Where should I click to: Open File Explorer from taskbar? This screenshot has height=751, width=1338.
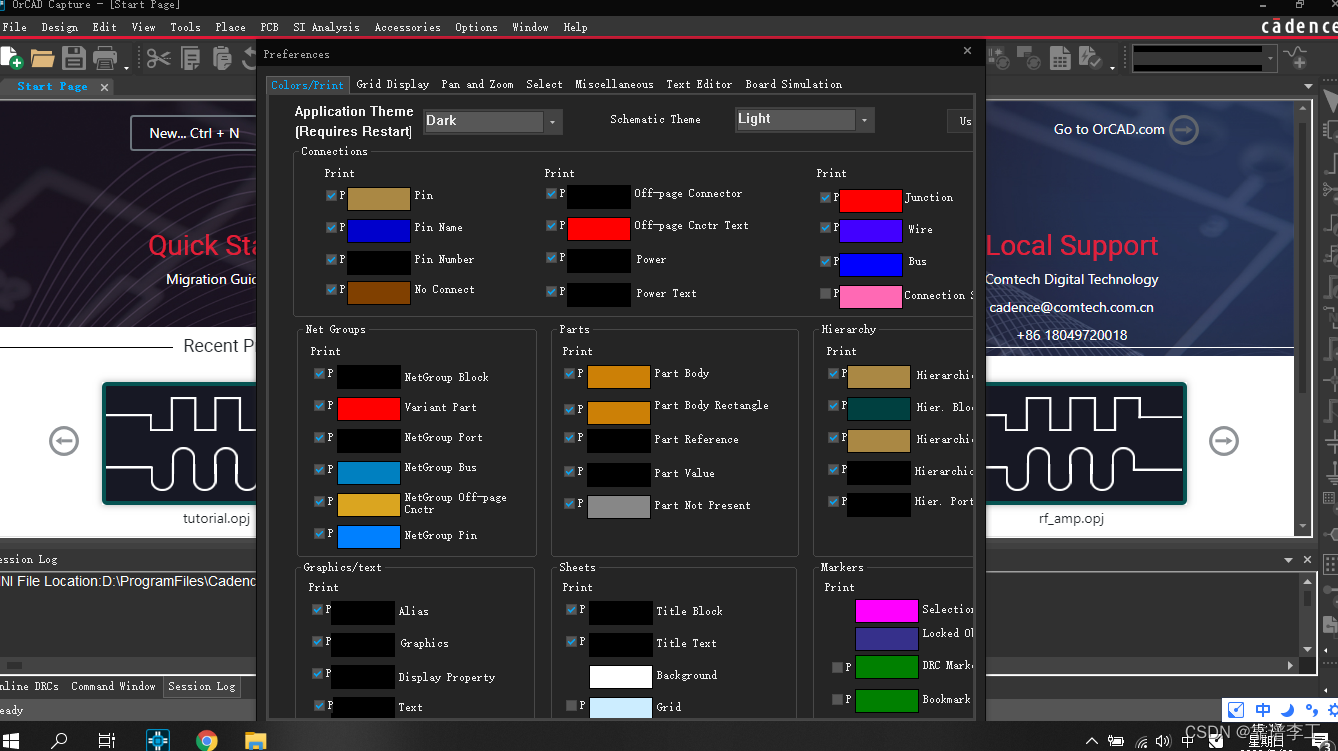[x=256, y=740]
